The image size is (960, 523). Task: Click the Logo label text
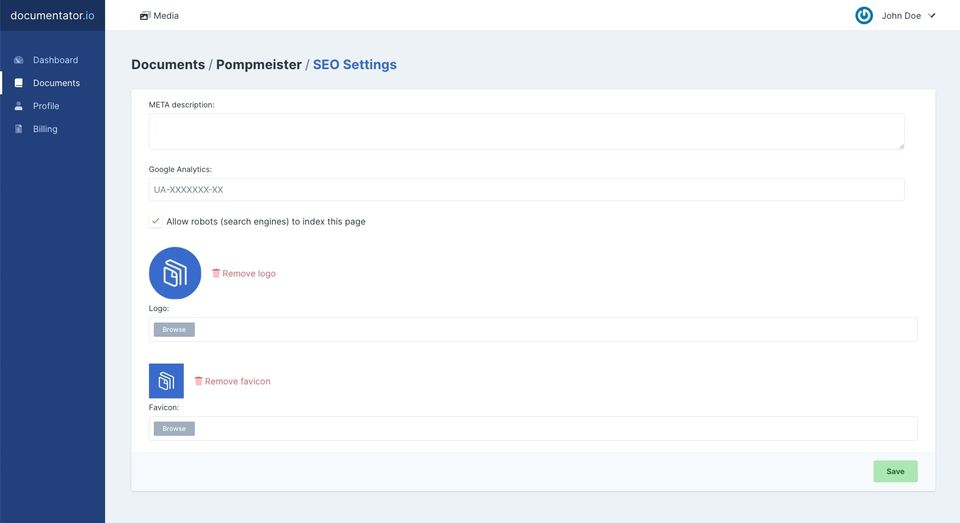tap(159, 308)
